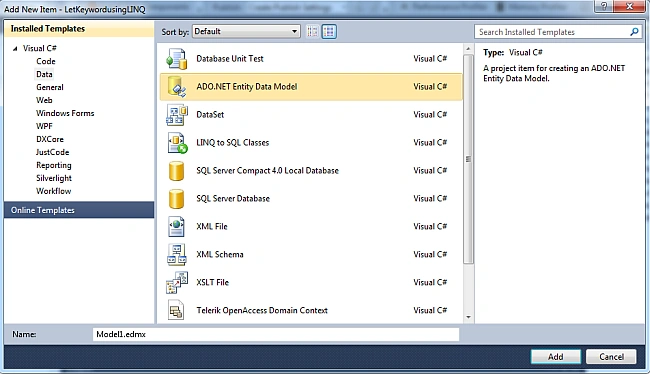Select the DXCore category
The width and height of the screenshot is (650, 374).
tap(50, 139)
